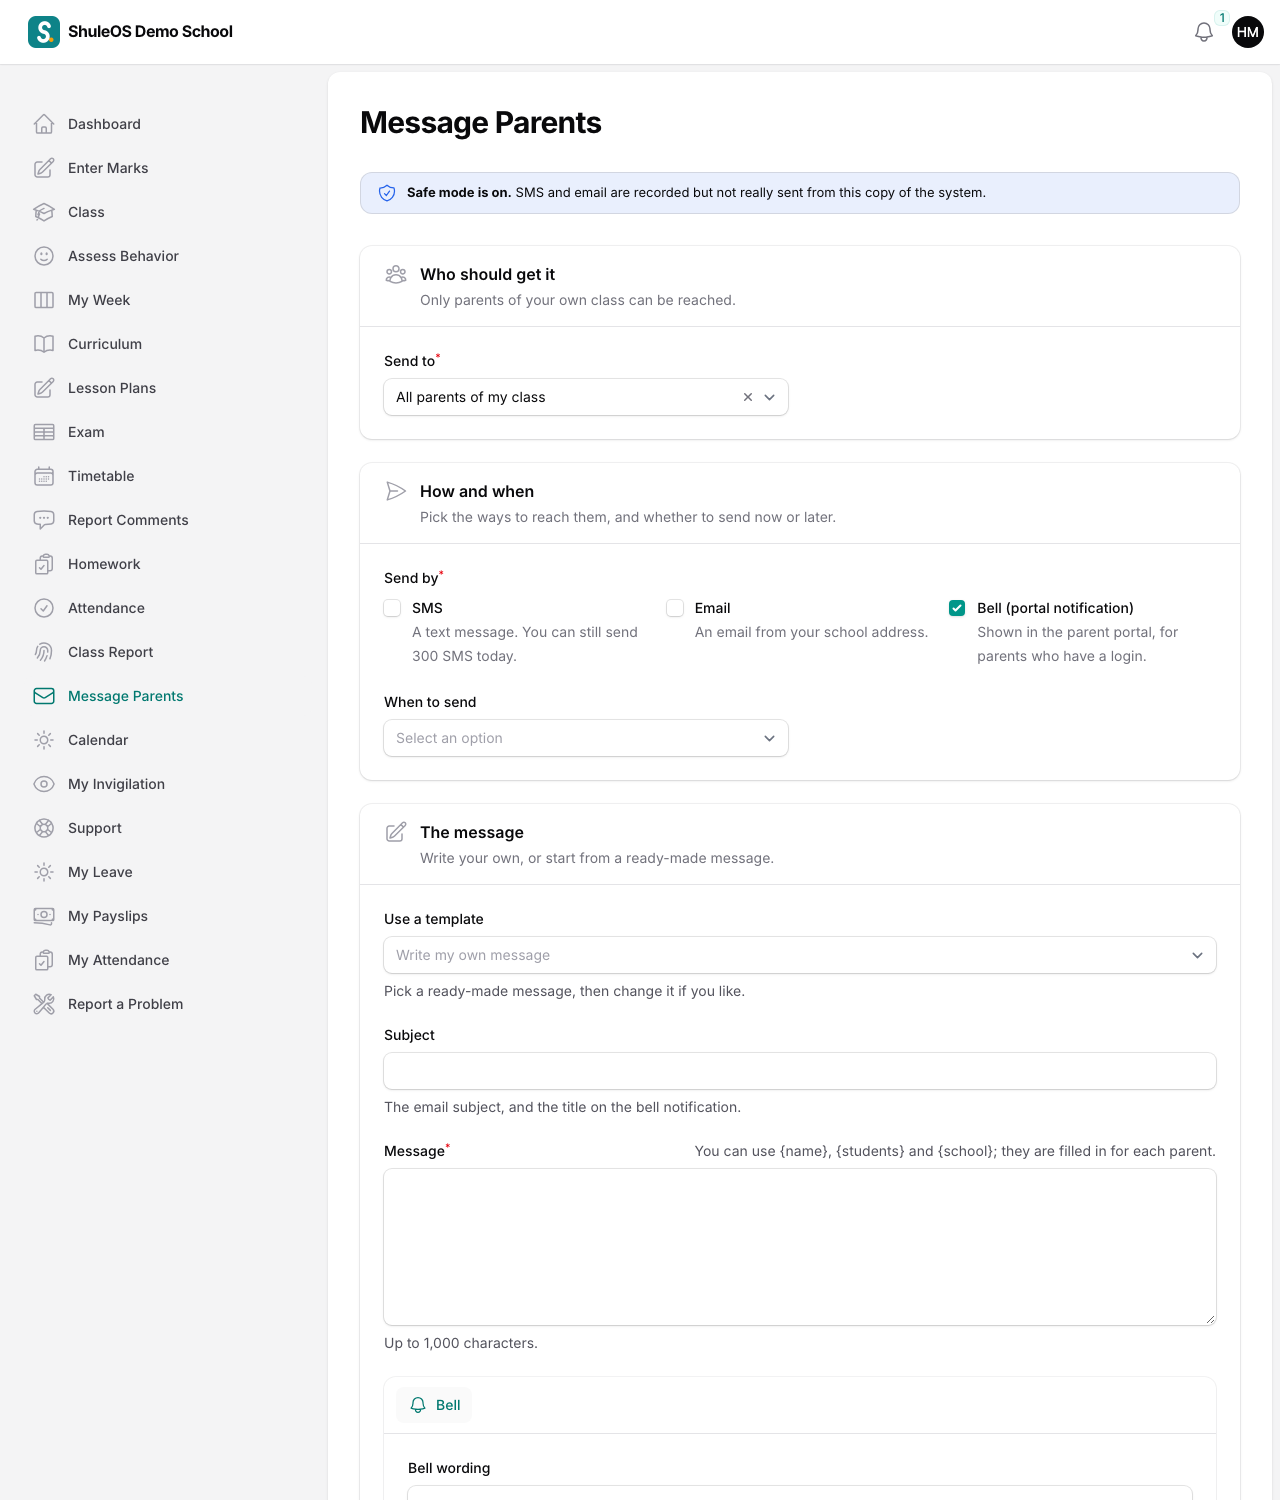This screenshot has height=1500, width=1280.
Task: Click the Report a Problem tools icon
Action: pyautogui.click(x=44, y=1004)
